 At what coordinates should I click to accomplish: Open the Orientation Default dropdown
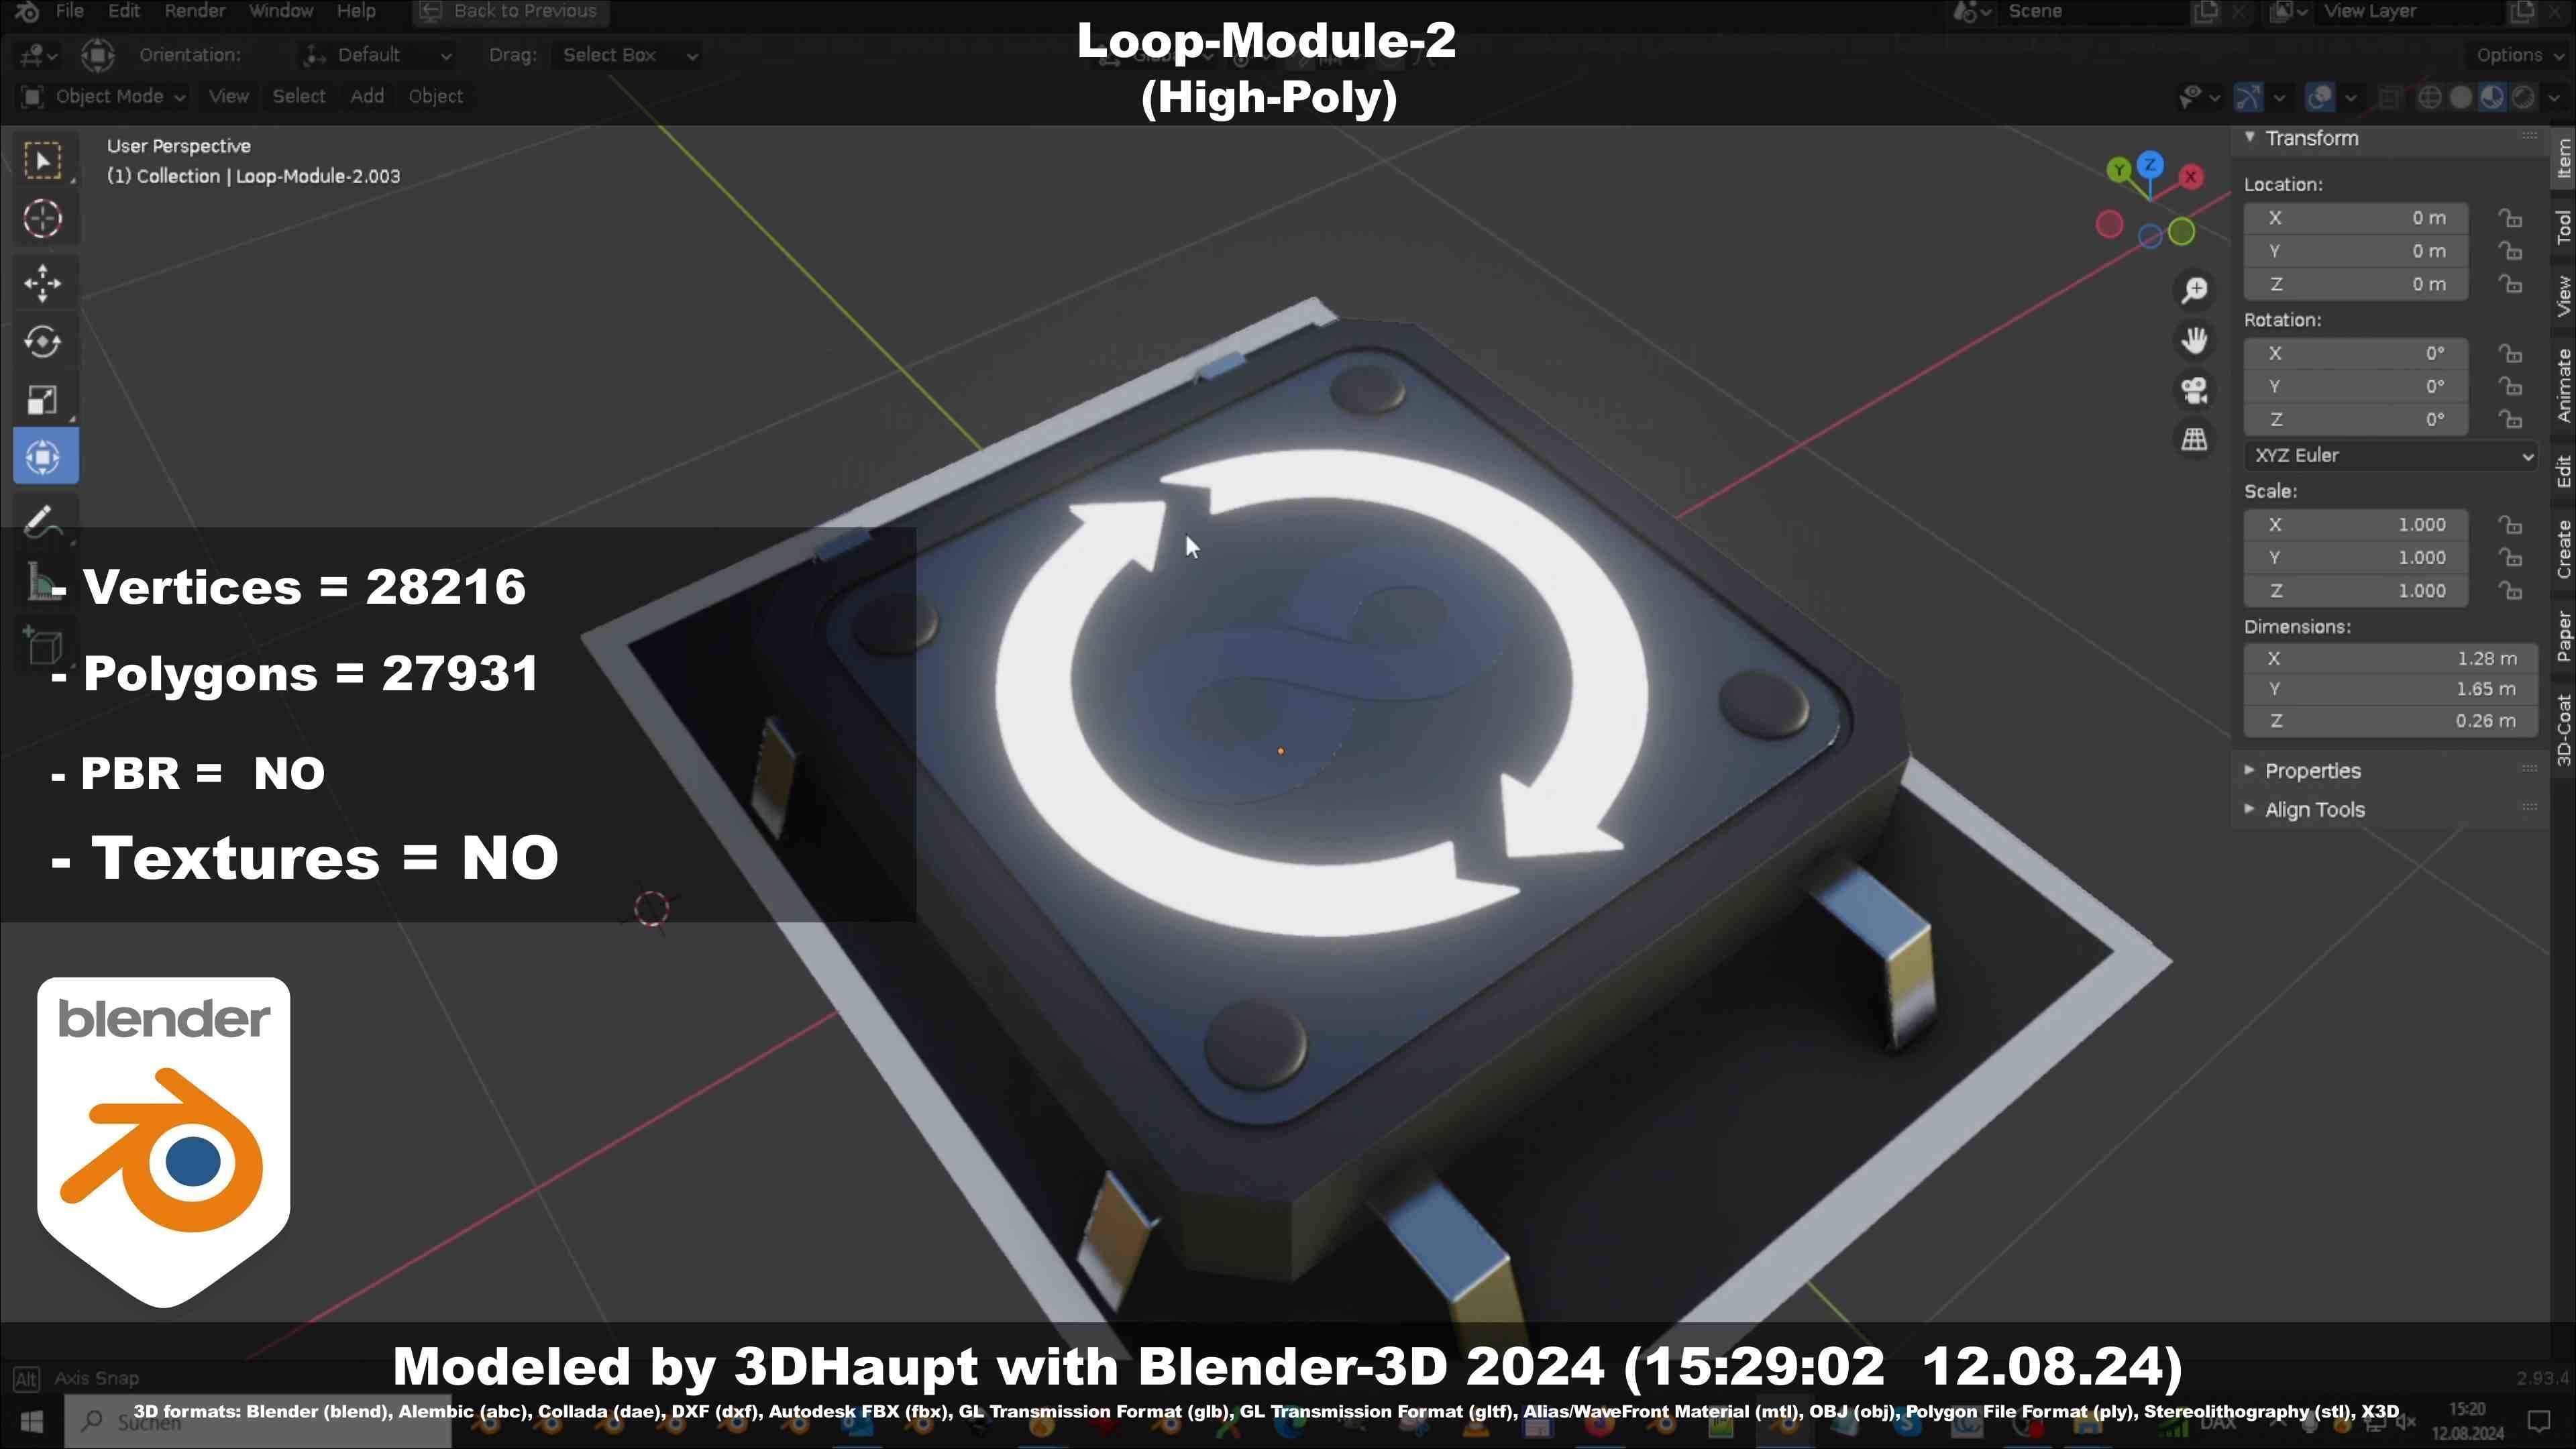point(378,55)
